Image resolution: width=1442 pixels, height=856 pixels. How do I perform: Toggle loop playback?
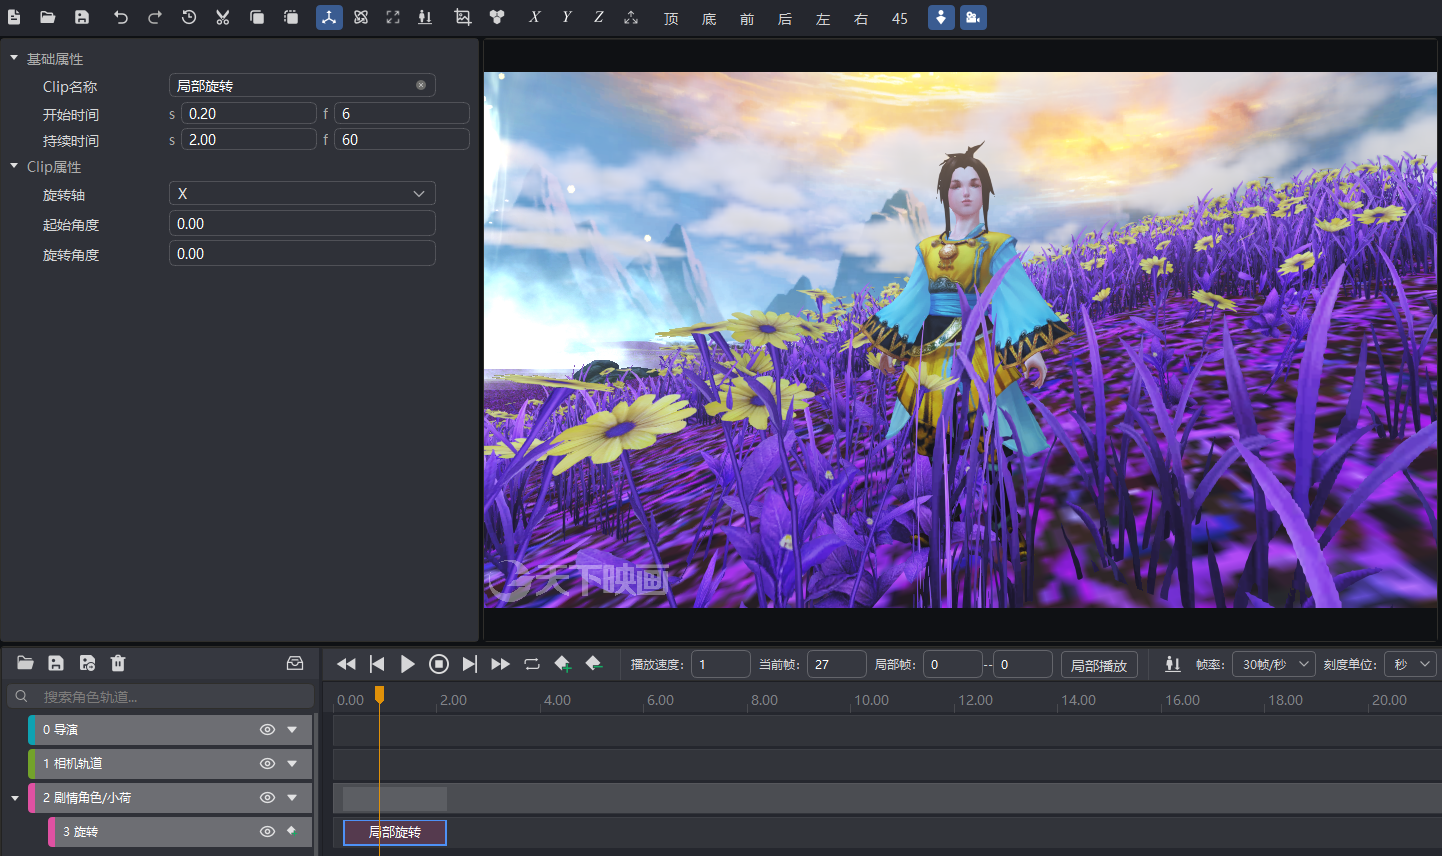coord(532,664)
